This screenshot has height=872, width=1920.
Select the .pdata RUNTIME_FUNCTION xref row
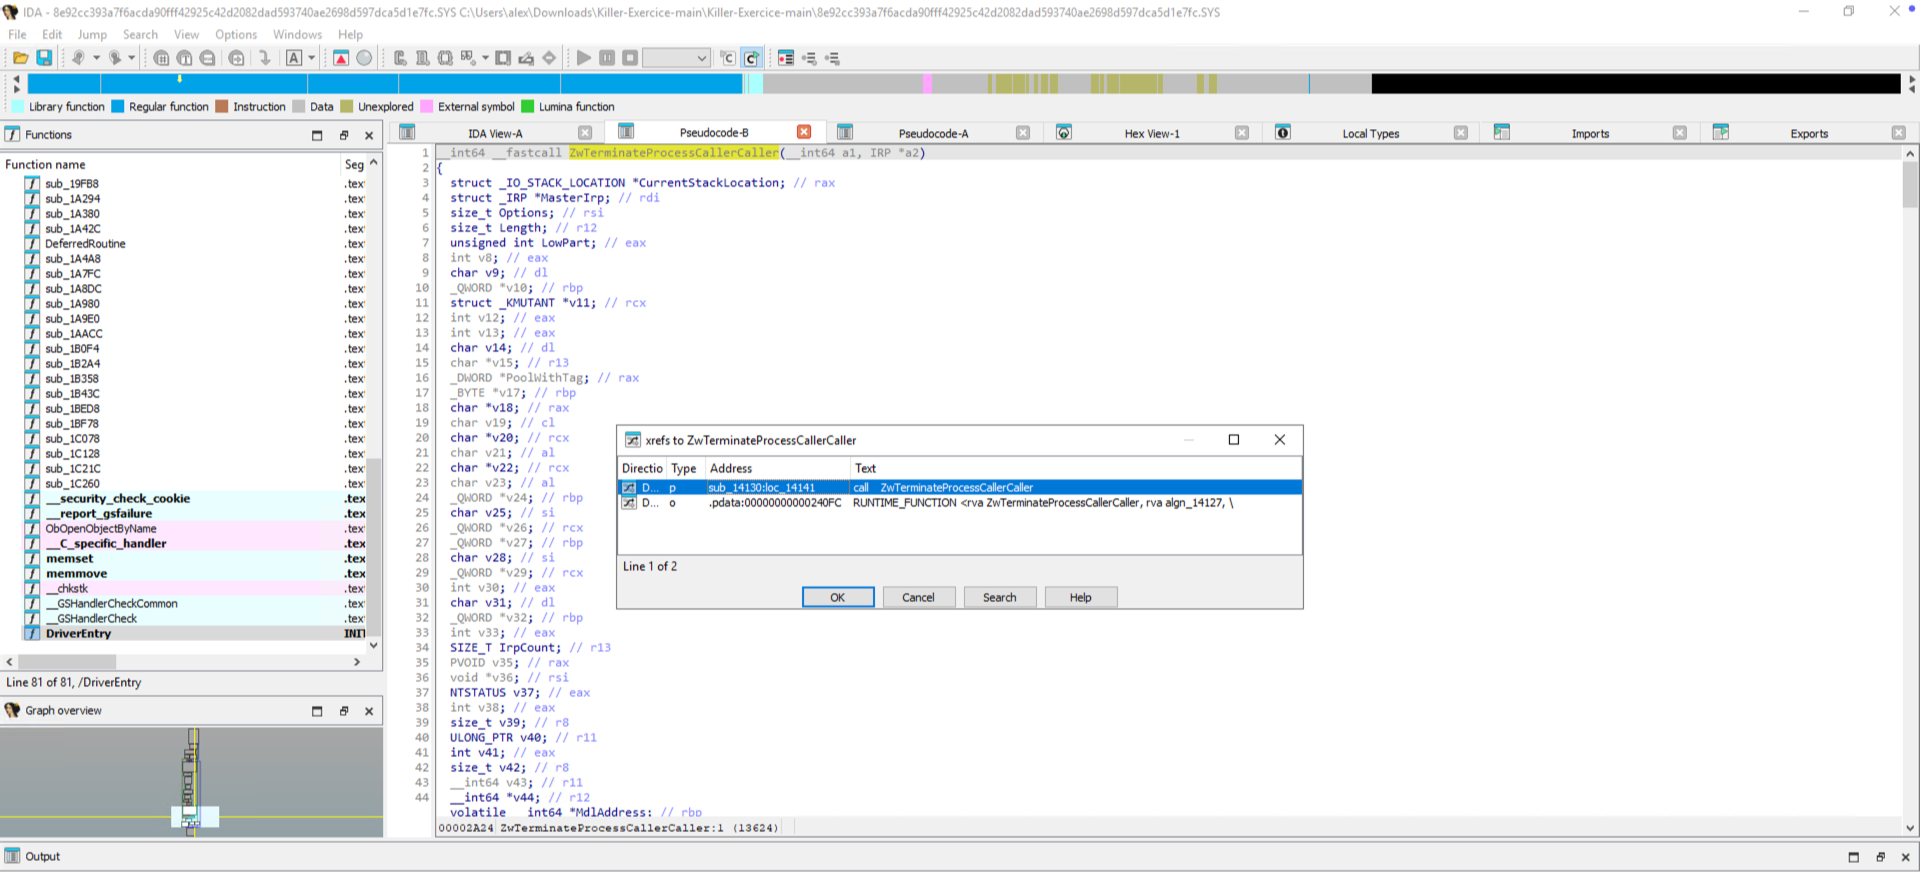(x=960, y=503)
